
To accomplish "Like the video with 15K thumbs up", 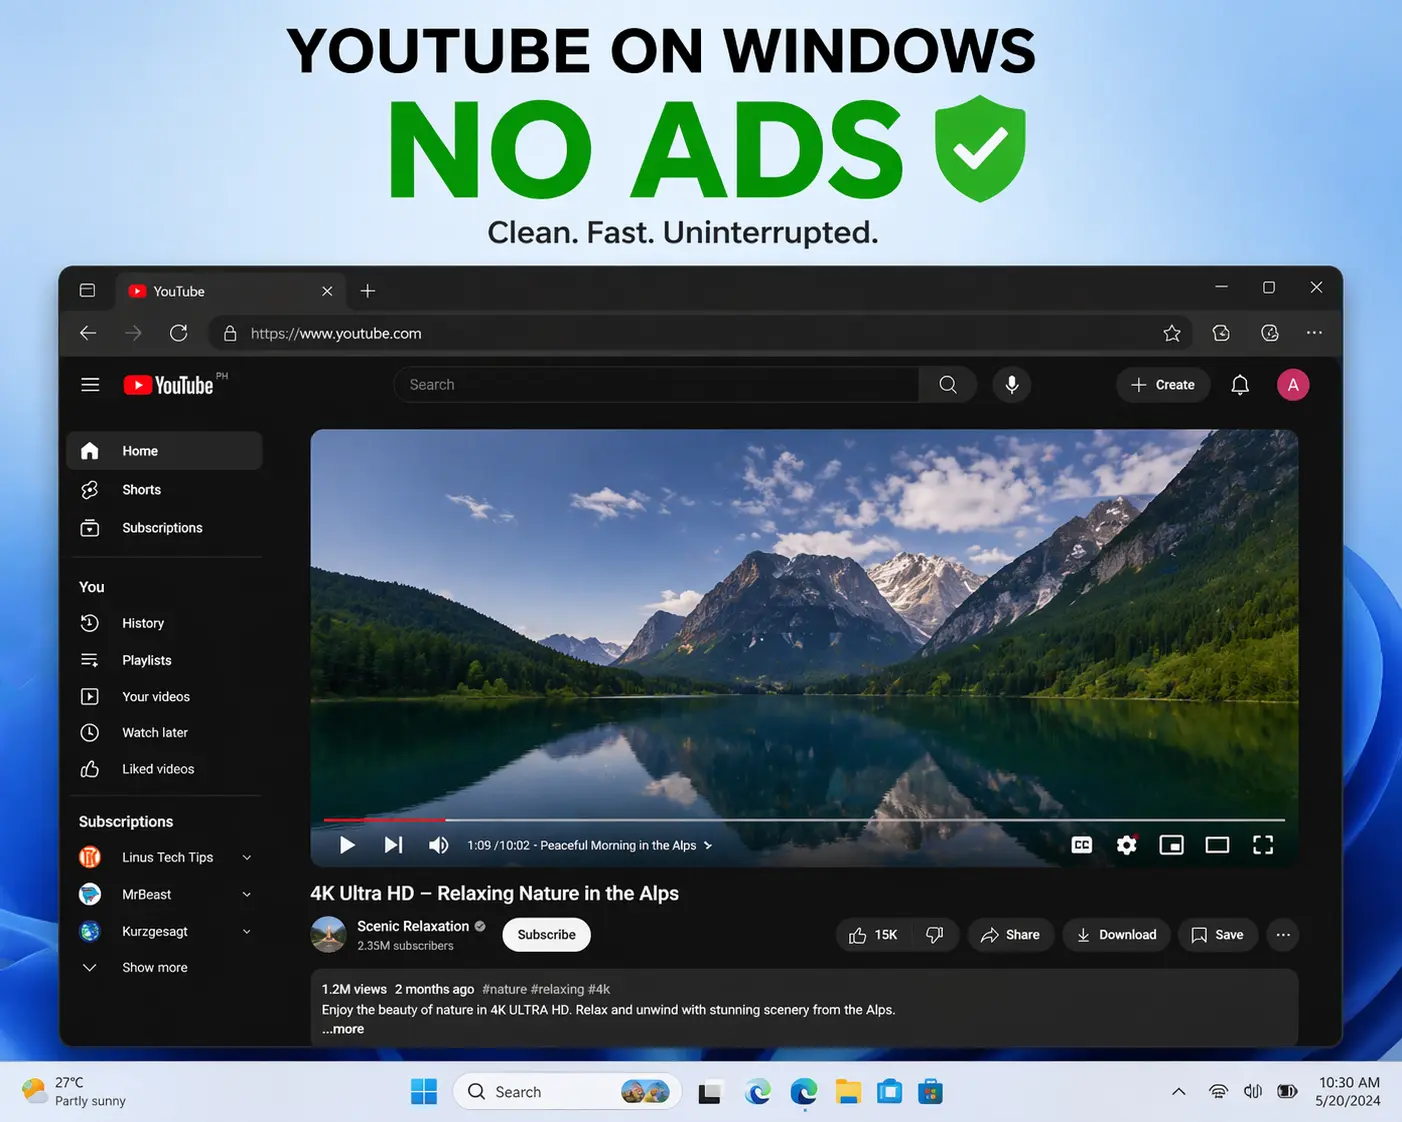I will [x=872, y=935].
